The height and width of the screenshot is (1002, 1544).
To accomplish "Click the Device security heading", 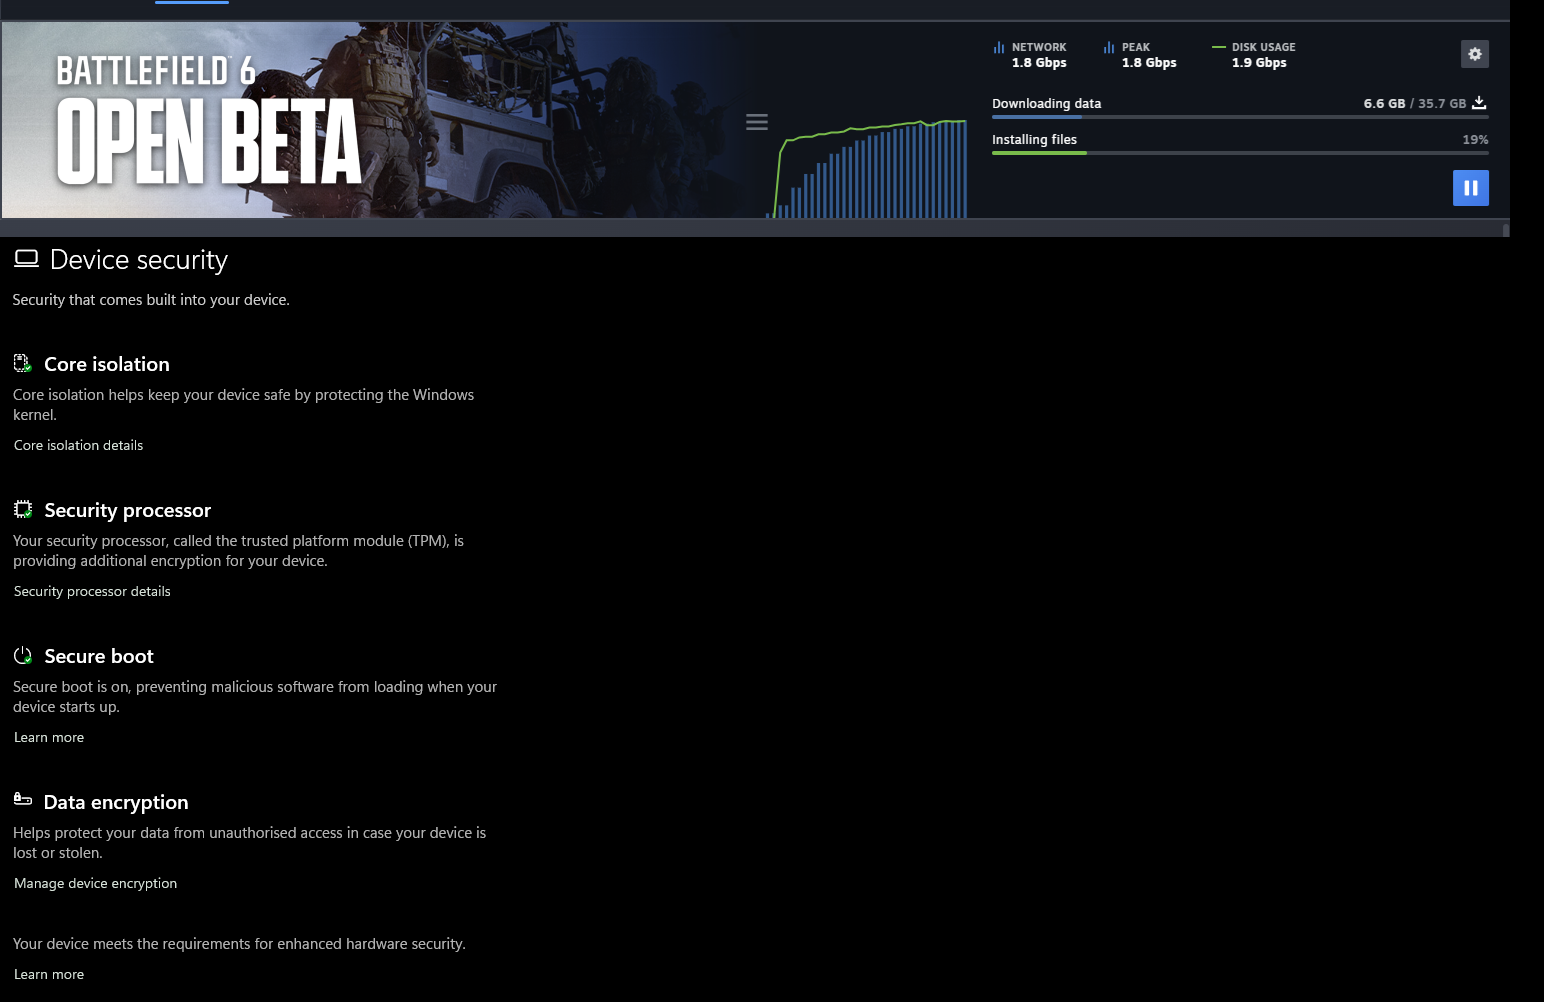I will tap(139, 260).
